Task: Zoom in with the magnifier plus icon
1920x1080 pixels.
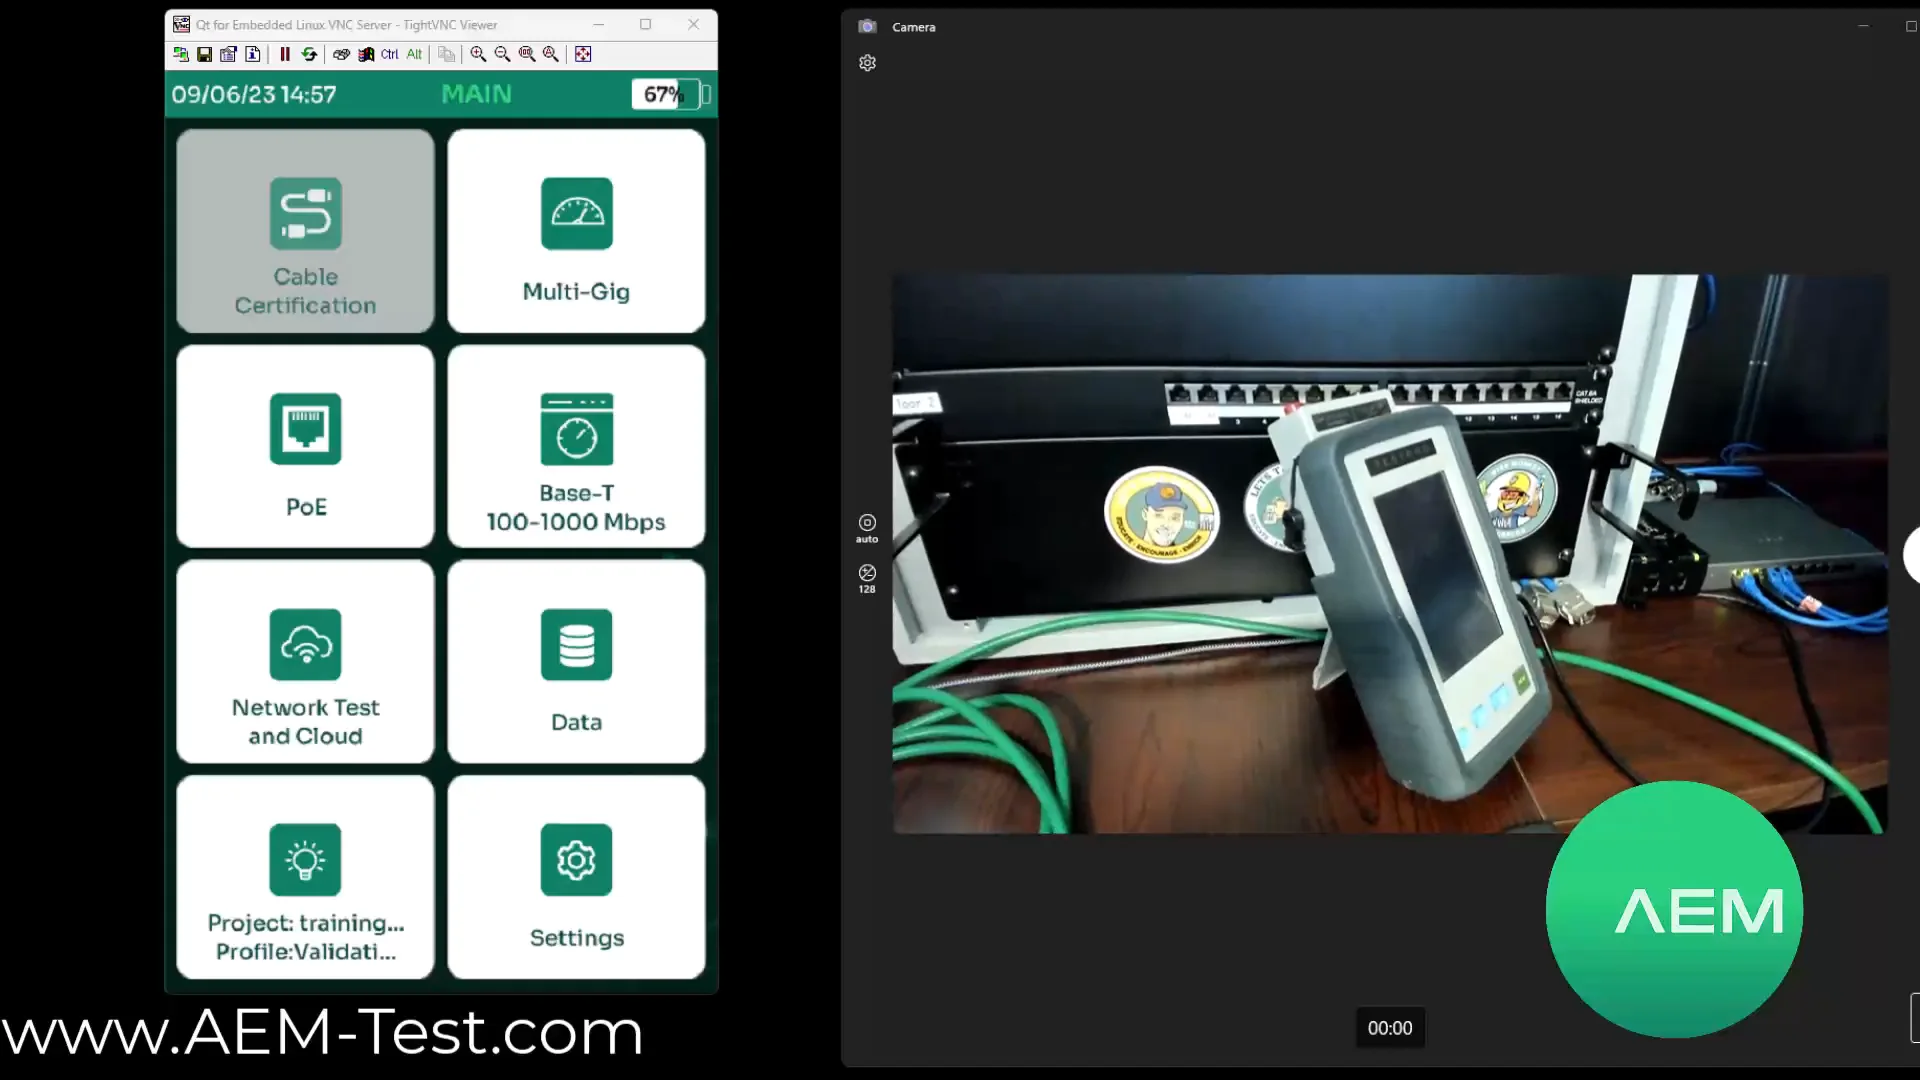Action: pyautogui.click(x=478, y=54)
